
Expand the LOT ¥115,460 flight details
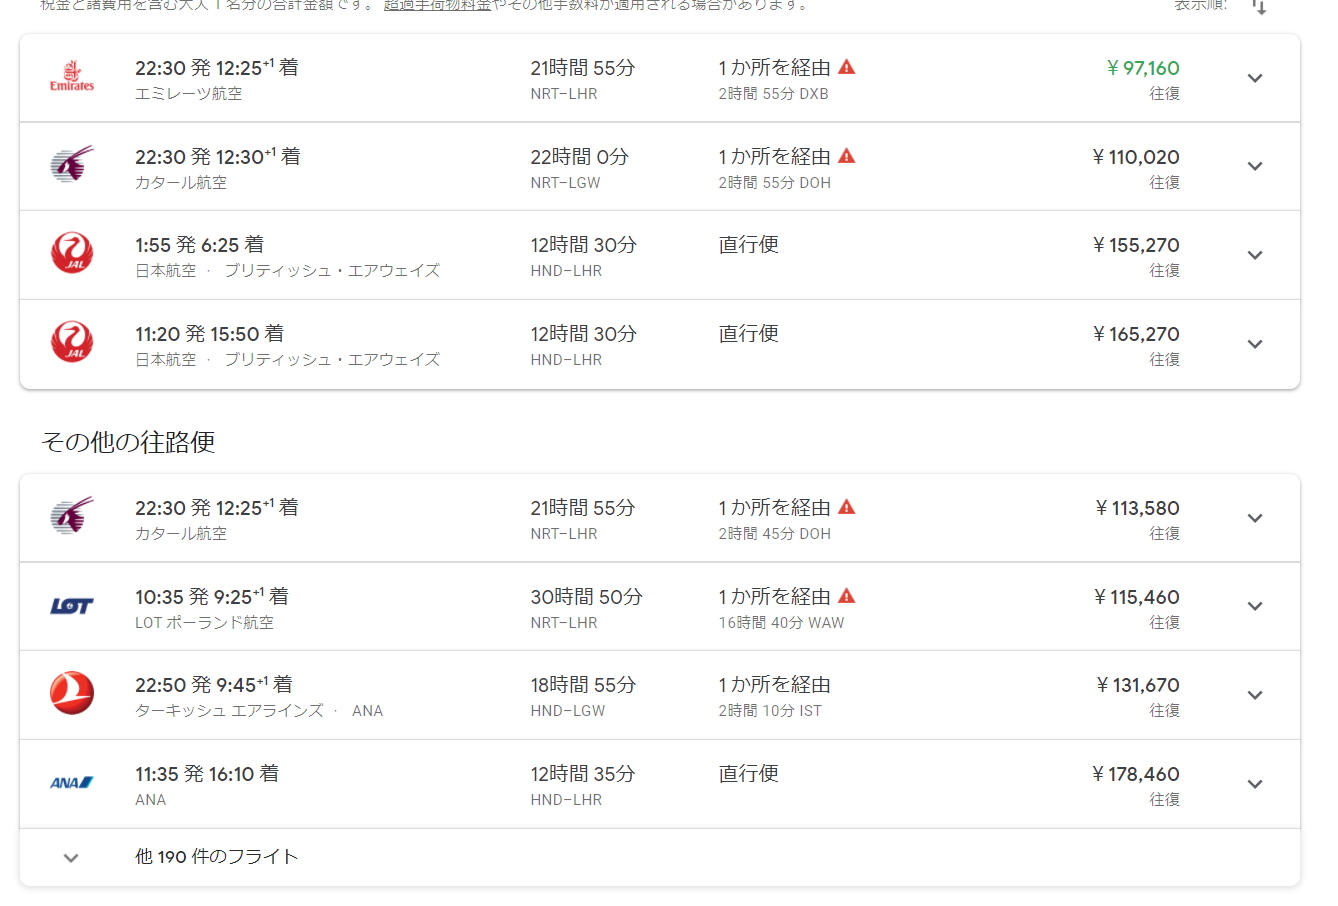click(1255, 606)
